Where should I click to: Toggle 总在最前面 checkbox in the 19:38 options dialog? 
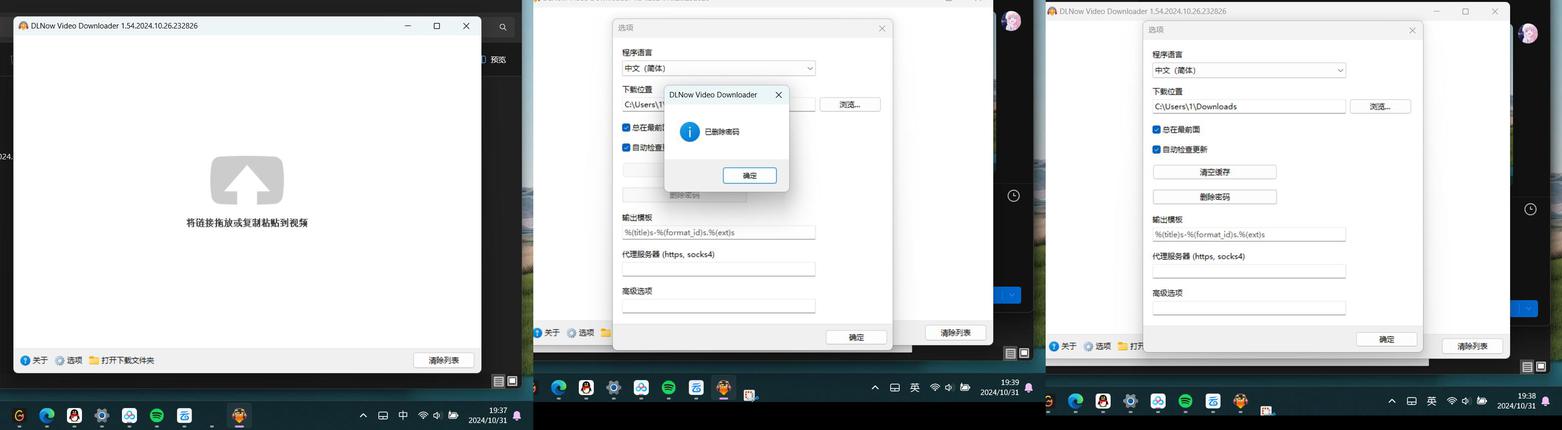coord(1156,130)
